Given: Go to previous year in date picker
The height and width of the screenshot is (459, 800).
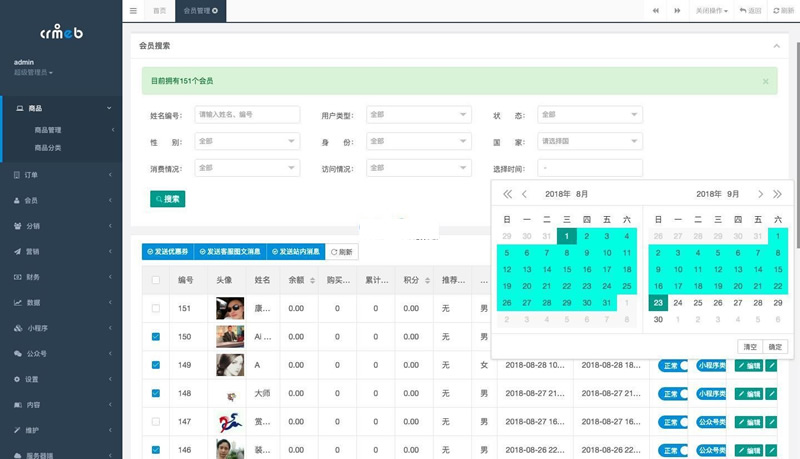Looking at the screenshot, I should (x=507, y=194).
